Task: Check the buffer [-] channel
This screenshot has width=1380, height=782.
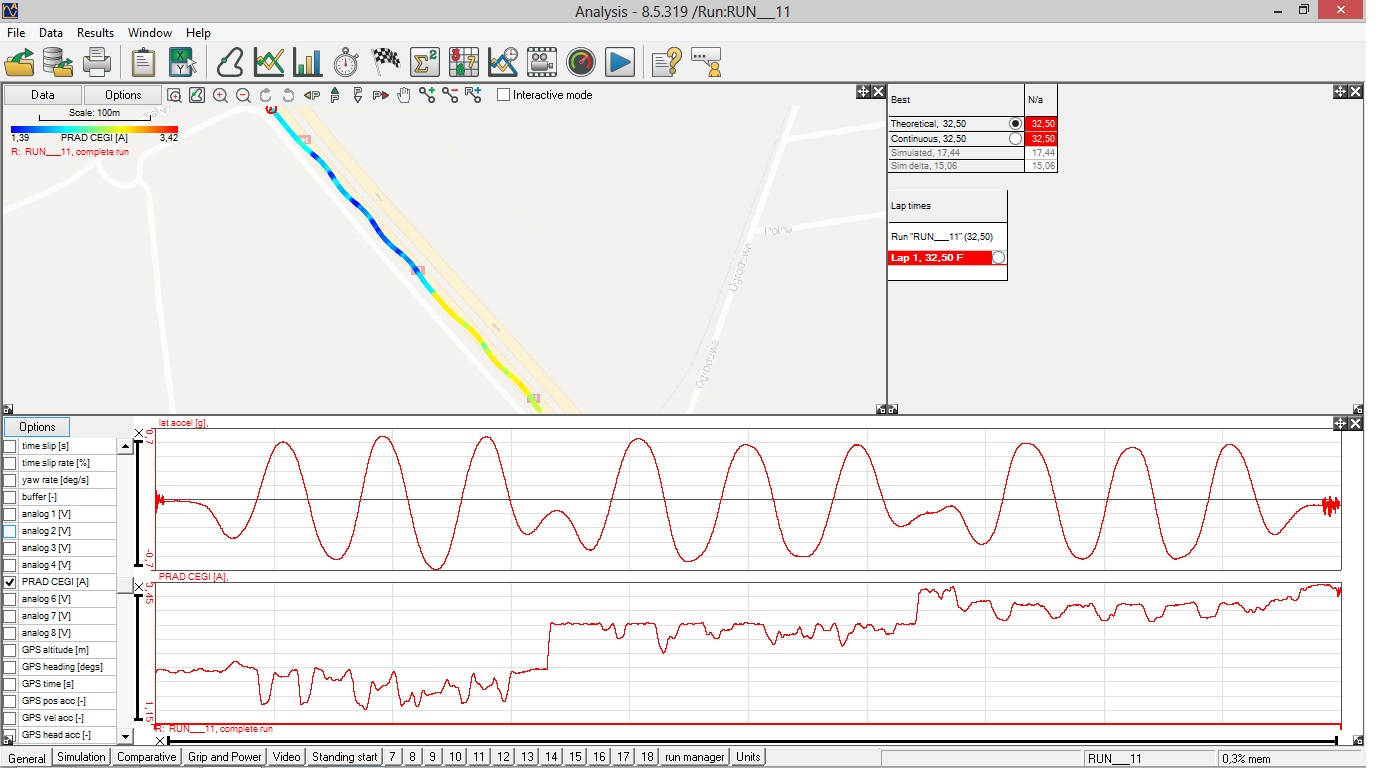Action: pos(10,497)
